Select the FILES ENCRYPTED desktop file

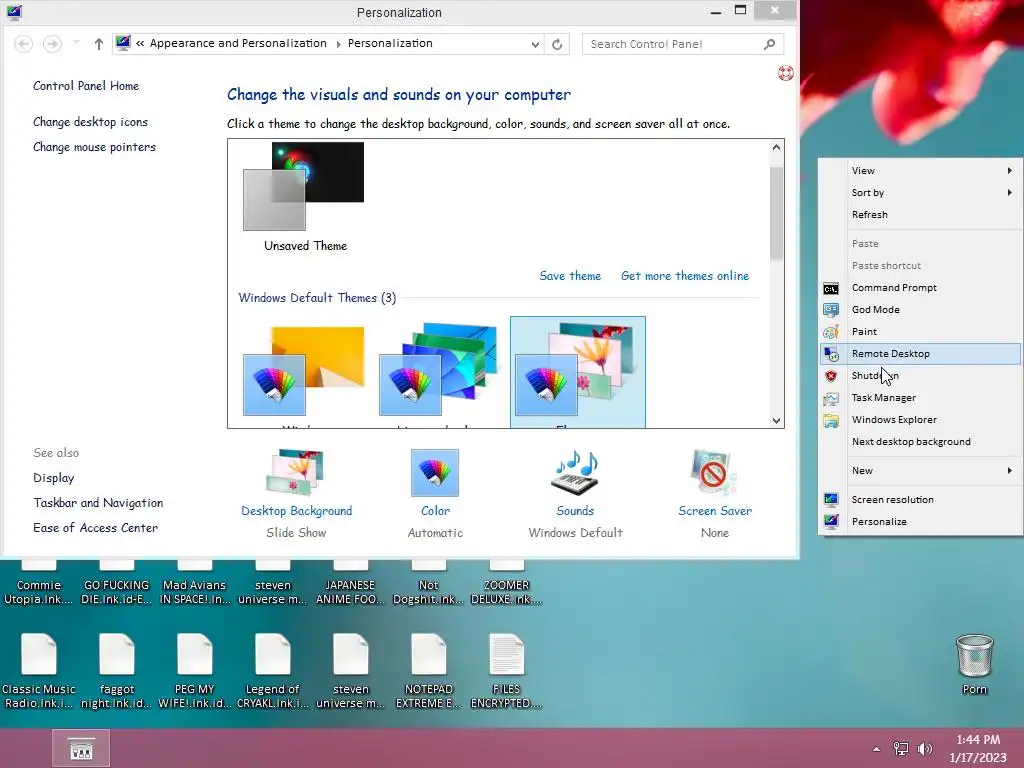point(506,671)
